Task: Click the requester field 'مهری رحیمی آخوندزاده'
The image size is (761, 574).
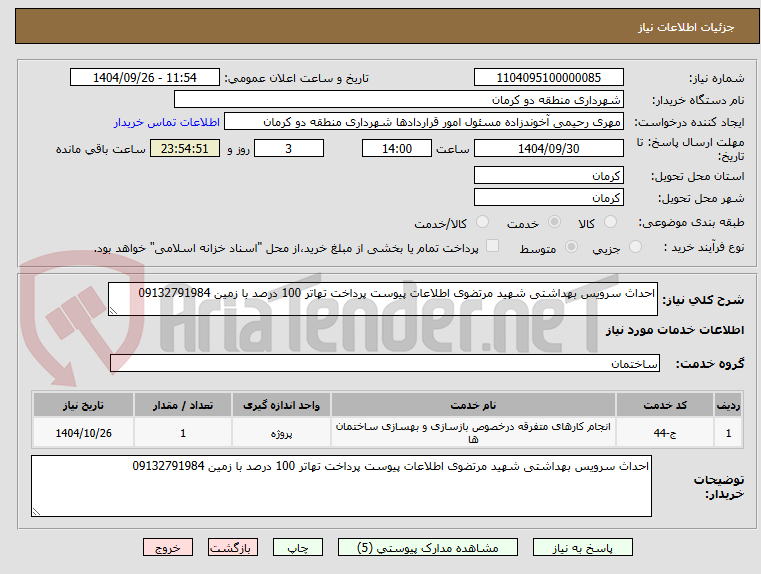Action: [x=423, y=121]
